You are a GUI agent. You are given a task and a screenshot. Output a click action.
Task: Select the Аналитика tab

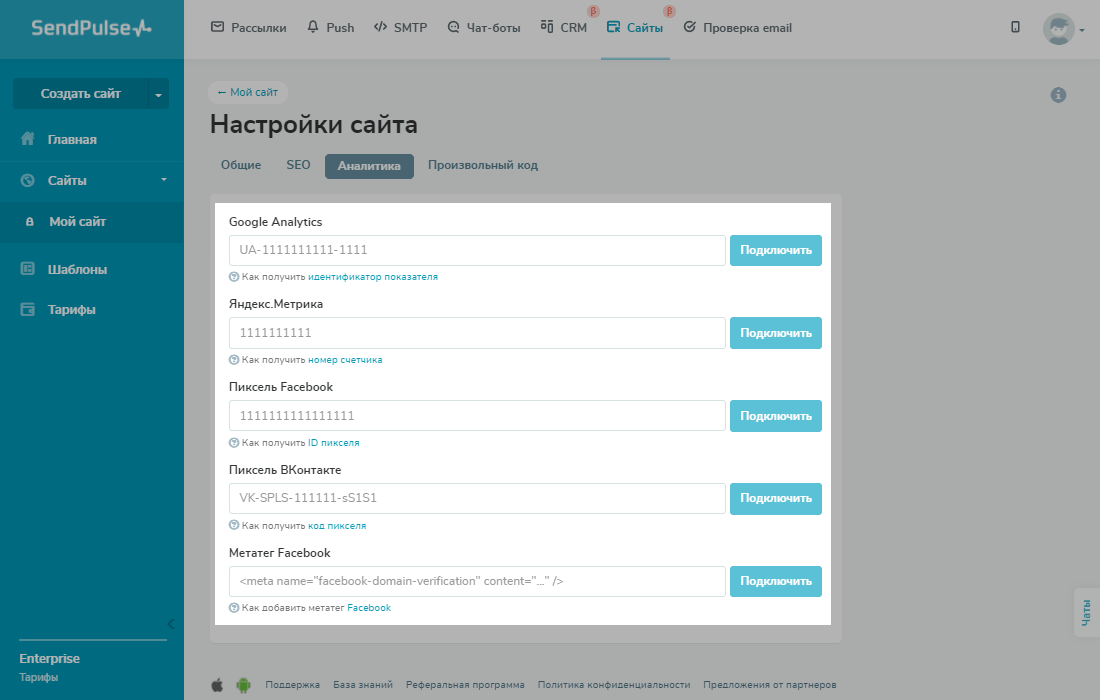[369, 166]
